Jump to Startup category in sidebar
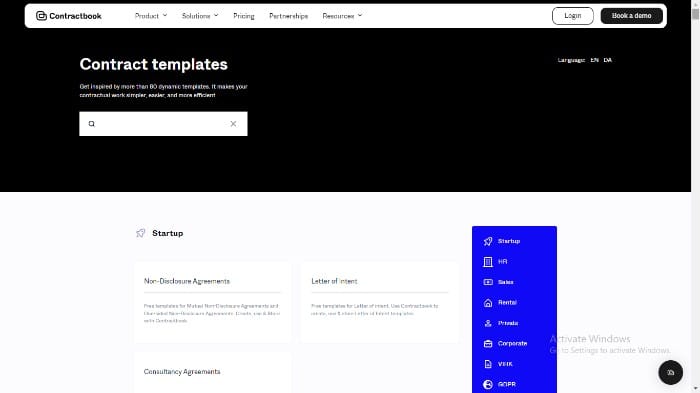This screenshot has width=700, height=393. [x=509, y=241]
